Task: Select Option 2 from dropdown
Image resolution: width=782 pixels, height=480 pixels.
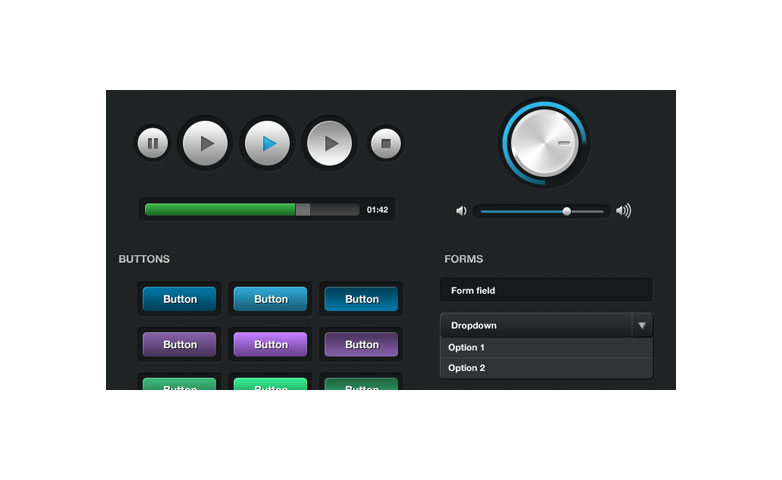Action: pos(547,368)
